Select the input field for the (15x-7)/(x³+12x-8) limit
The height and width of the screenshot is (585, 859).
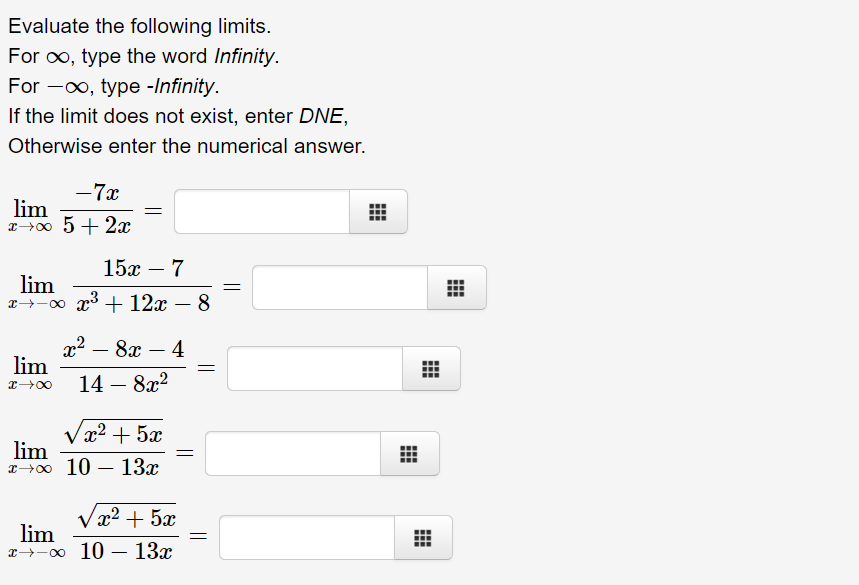[x=340, y=287]
